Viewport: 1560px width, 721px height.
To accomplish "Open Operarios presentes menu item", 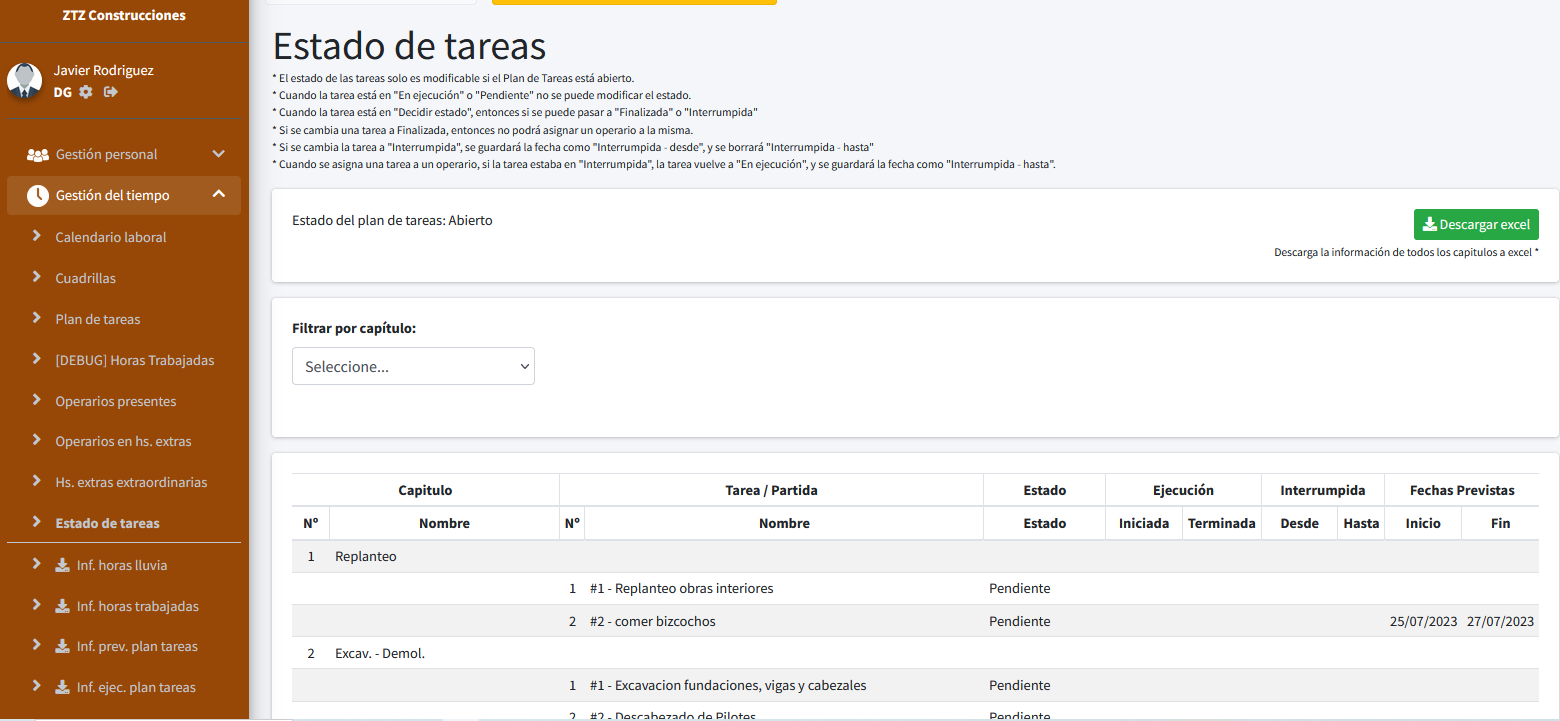I will point(116,402).
